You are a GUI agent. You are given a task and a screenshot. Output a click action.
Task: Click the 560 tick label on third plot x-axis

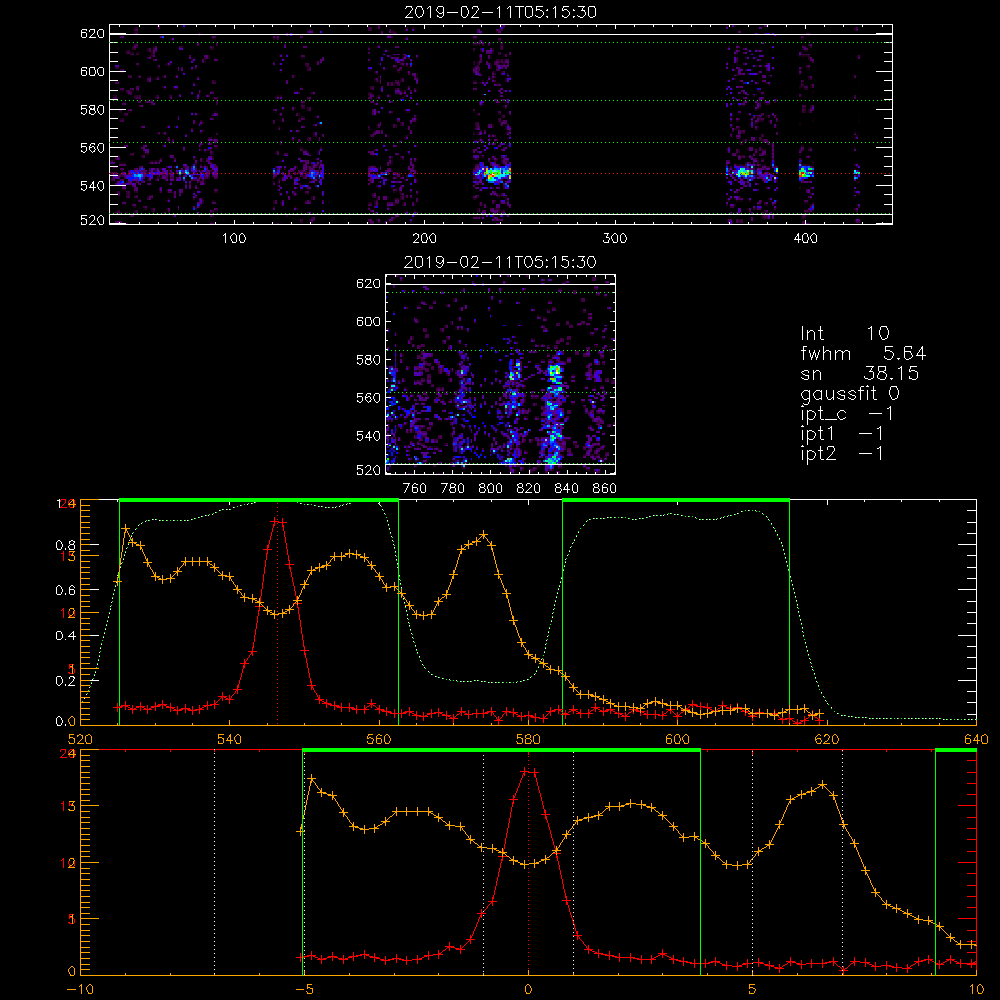[x=379, y=740]
